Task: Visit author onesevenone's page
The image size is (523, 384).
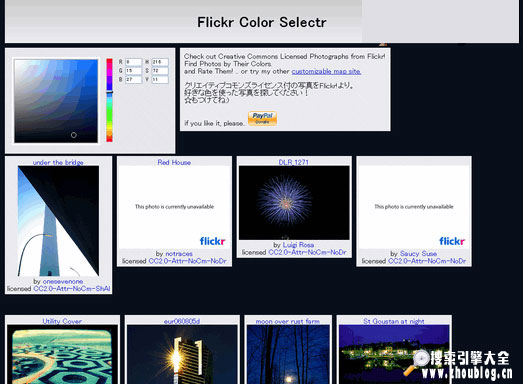Action: (x=63, y=281)
